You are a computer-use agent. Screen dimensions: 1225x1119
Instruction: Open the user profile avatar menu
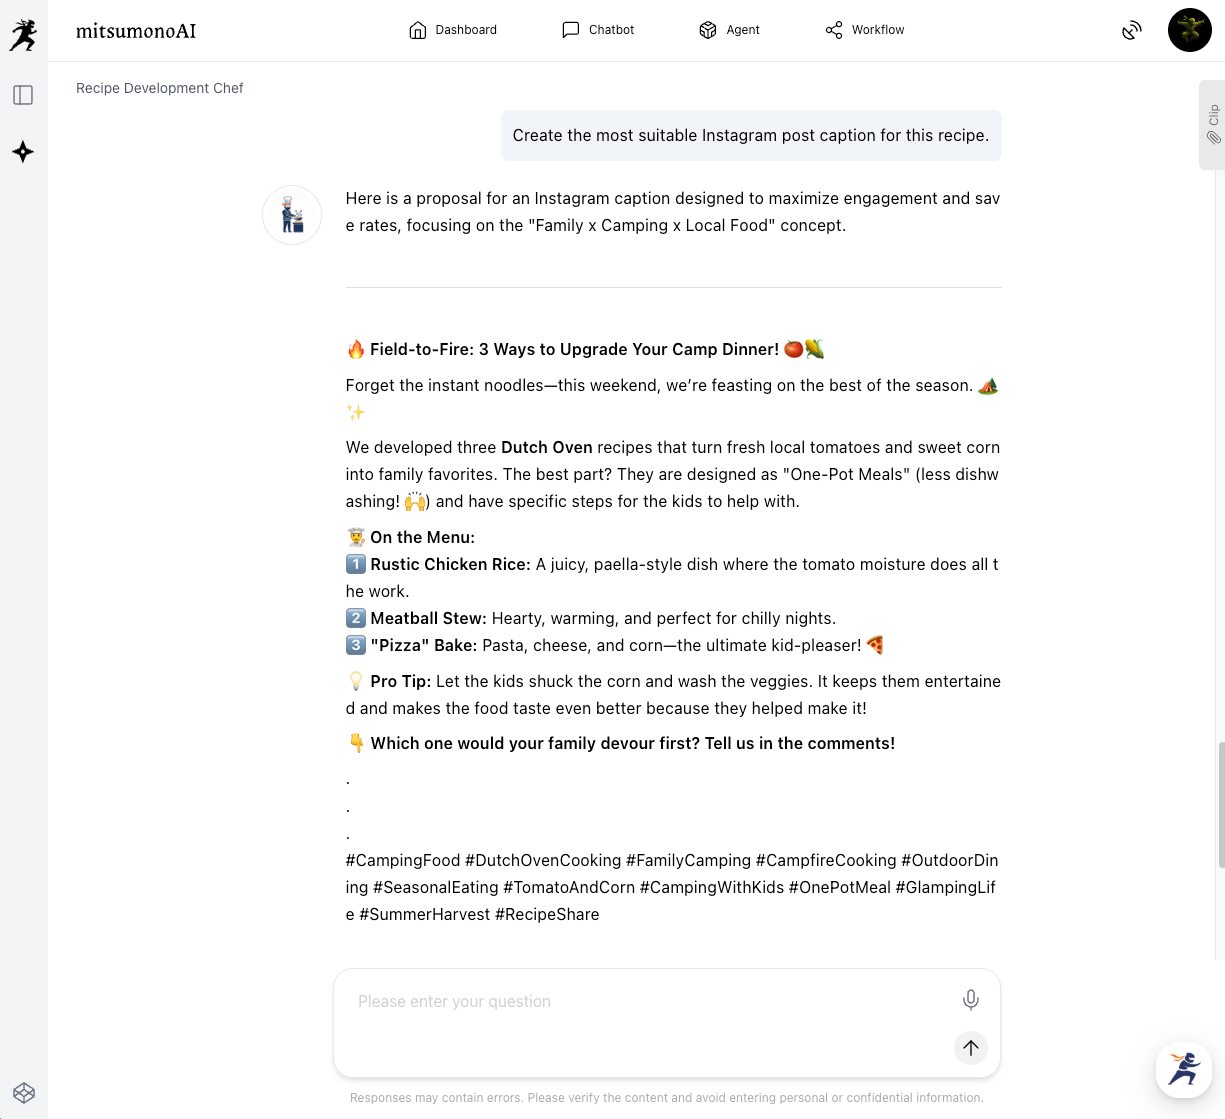coord(1189,30)
